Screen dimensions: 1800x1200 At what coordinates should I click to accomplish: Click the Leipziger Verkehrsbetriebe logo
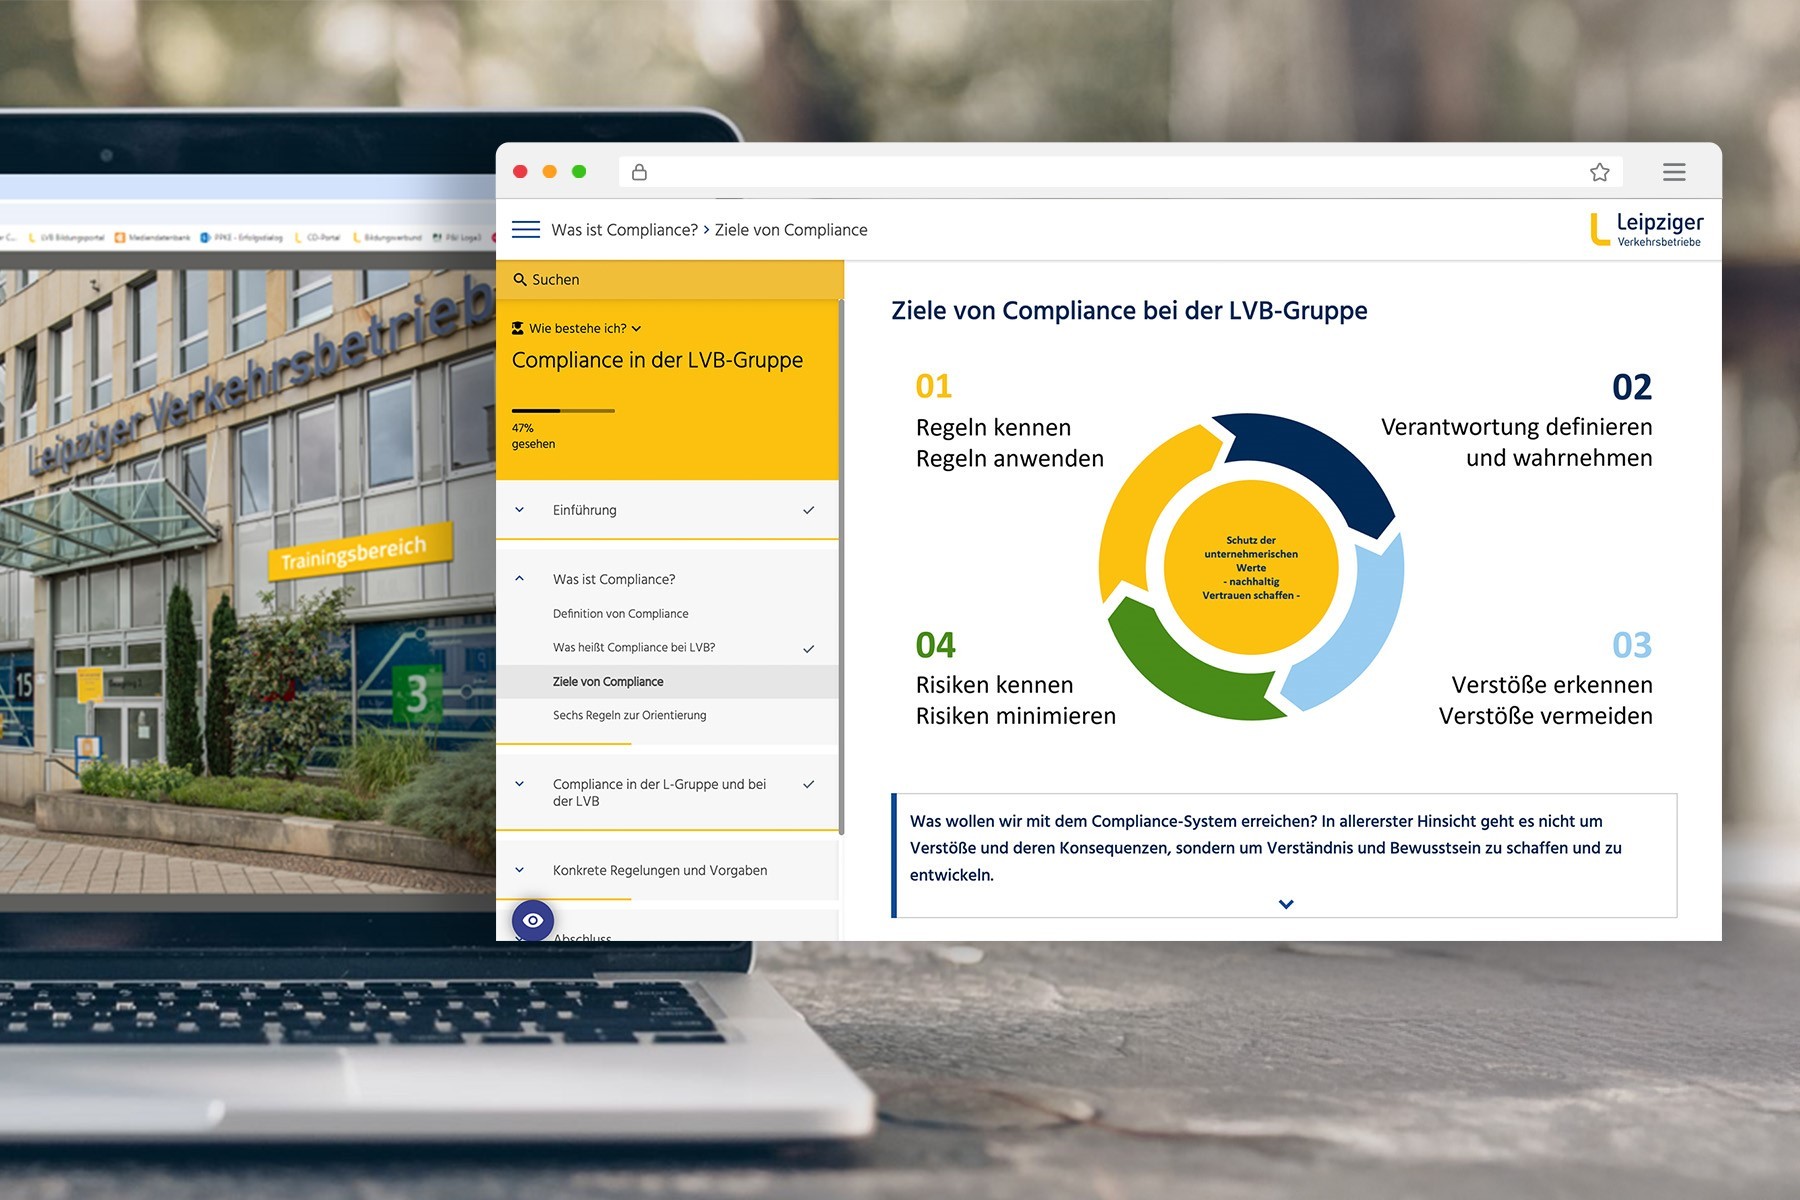(x=1646, y=229)
